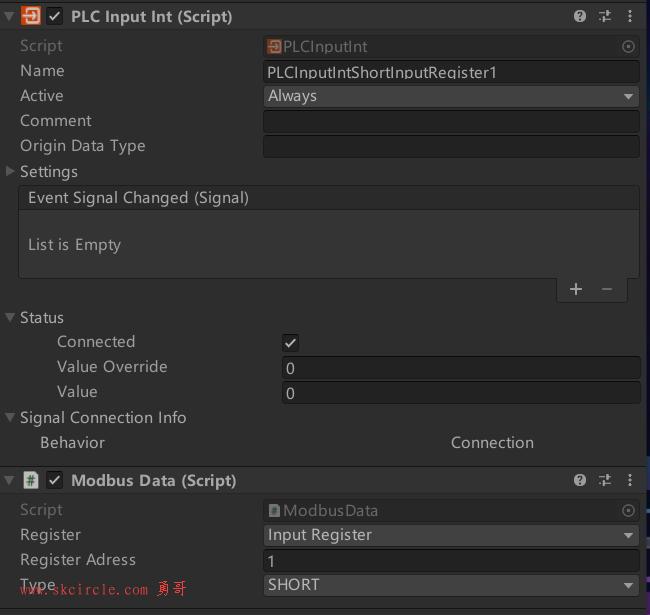
Task: Open the Register dropdown showing Input Register
Action: click(x=451, y=535)
